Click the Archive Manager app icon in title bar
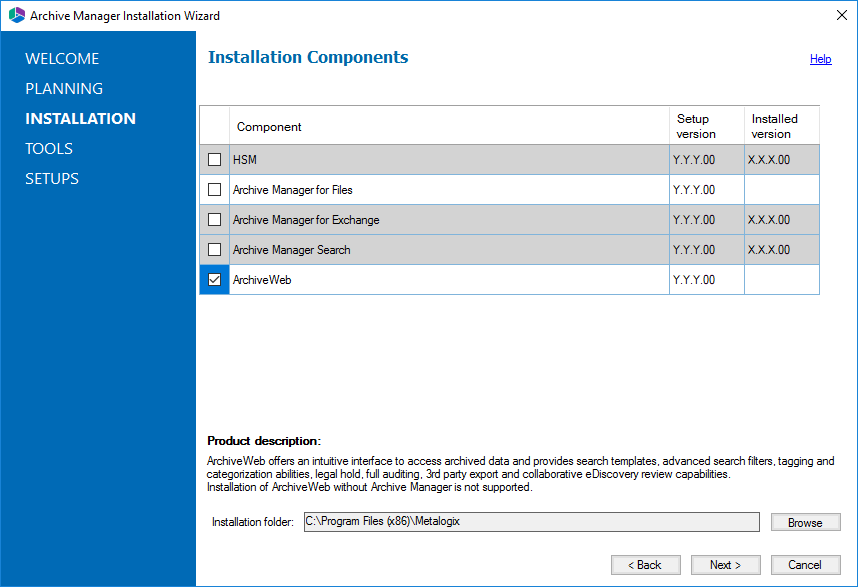The image size is (858, 587). pyautogui.click(x=16, y=16)
